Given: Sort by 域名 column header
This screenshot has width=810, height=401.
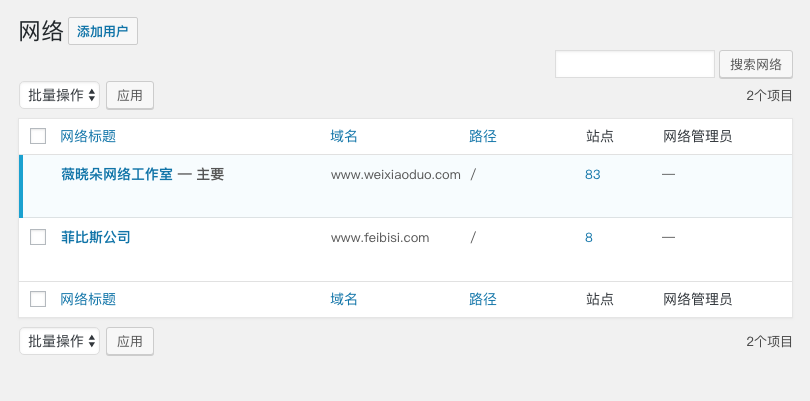Looking at the screenshot, I should tap(344, 136).
